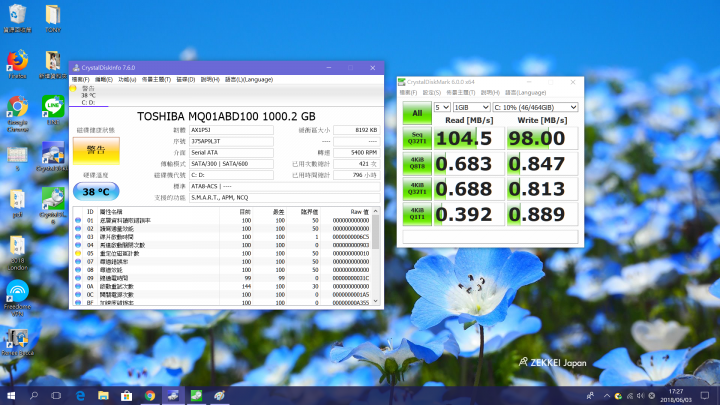Launch Microsoft Edge from the taskbar

pyautogui.click(x=80, y=395)
